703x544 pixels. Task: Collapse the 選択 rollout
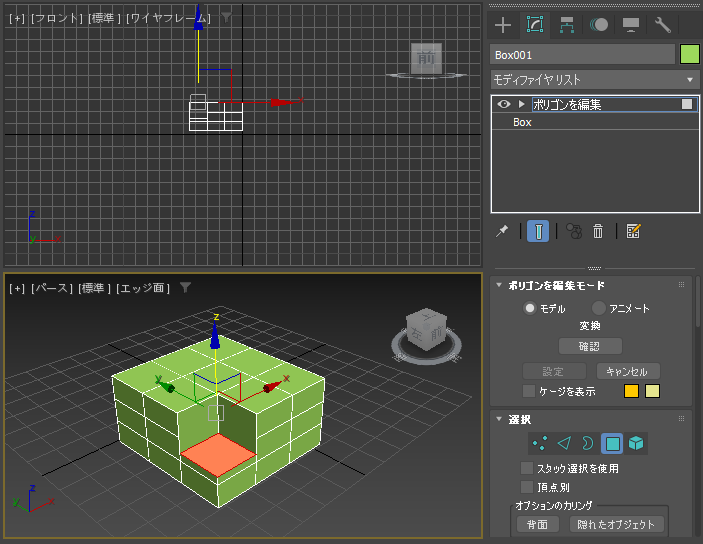click(x=499, y=419)
